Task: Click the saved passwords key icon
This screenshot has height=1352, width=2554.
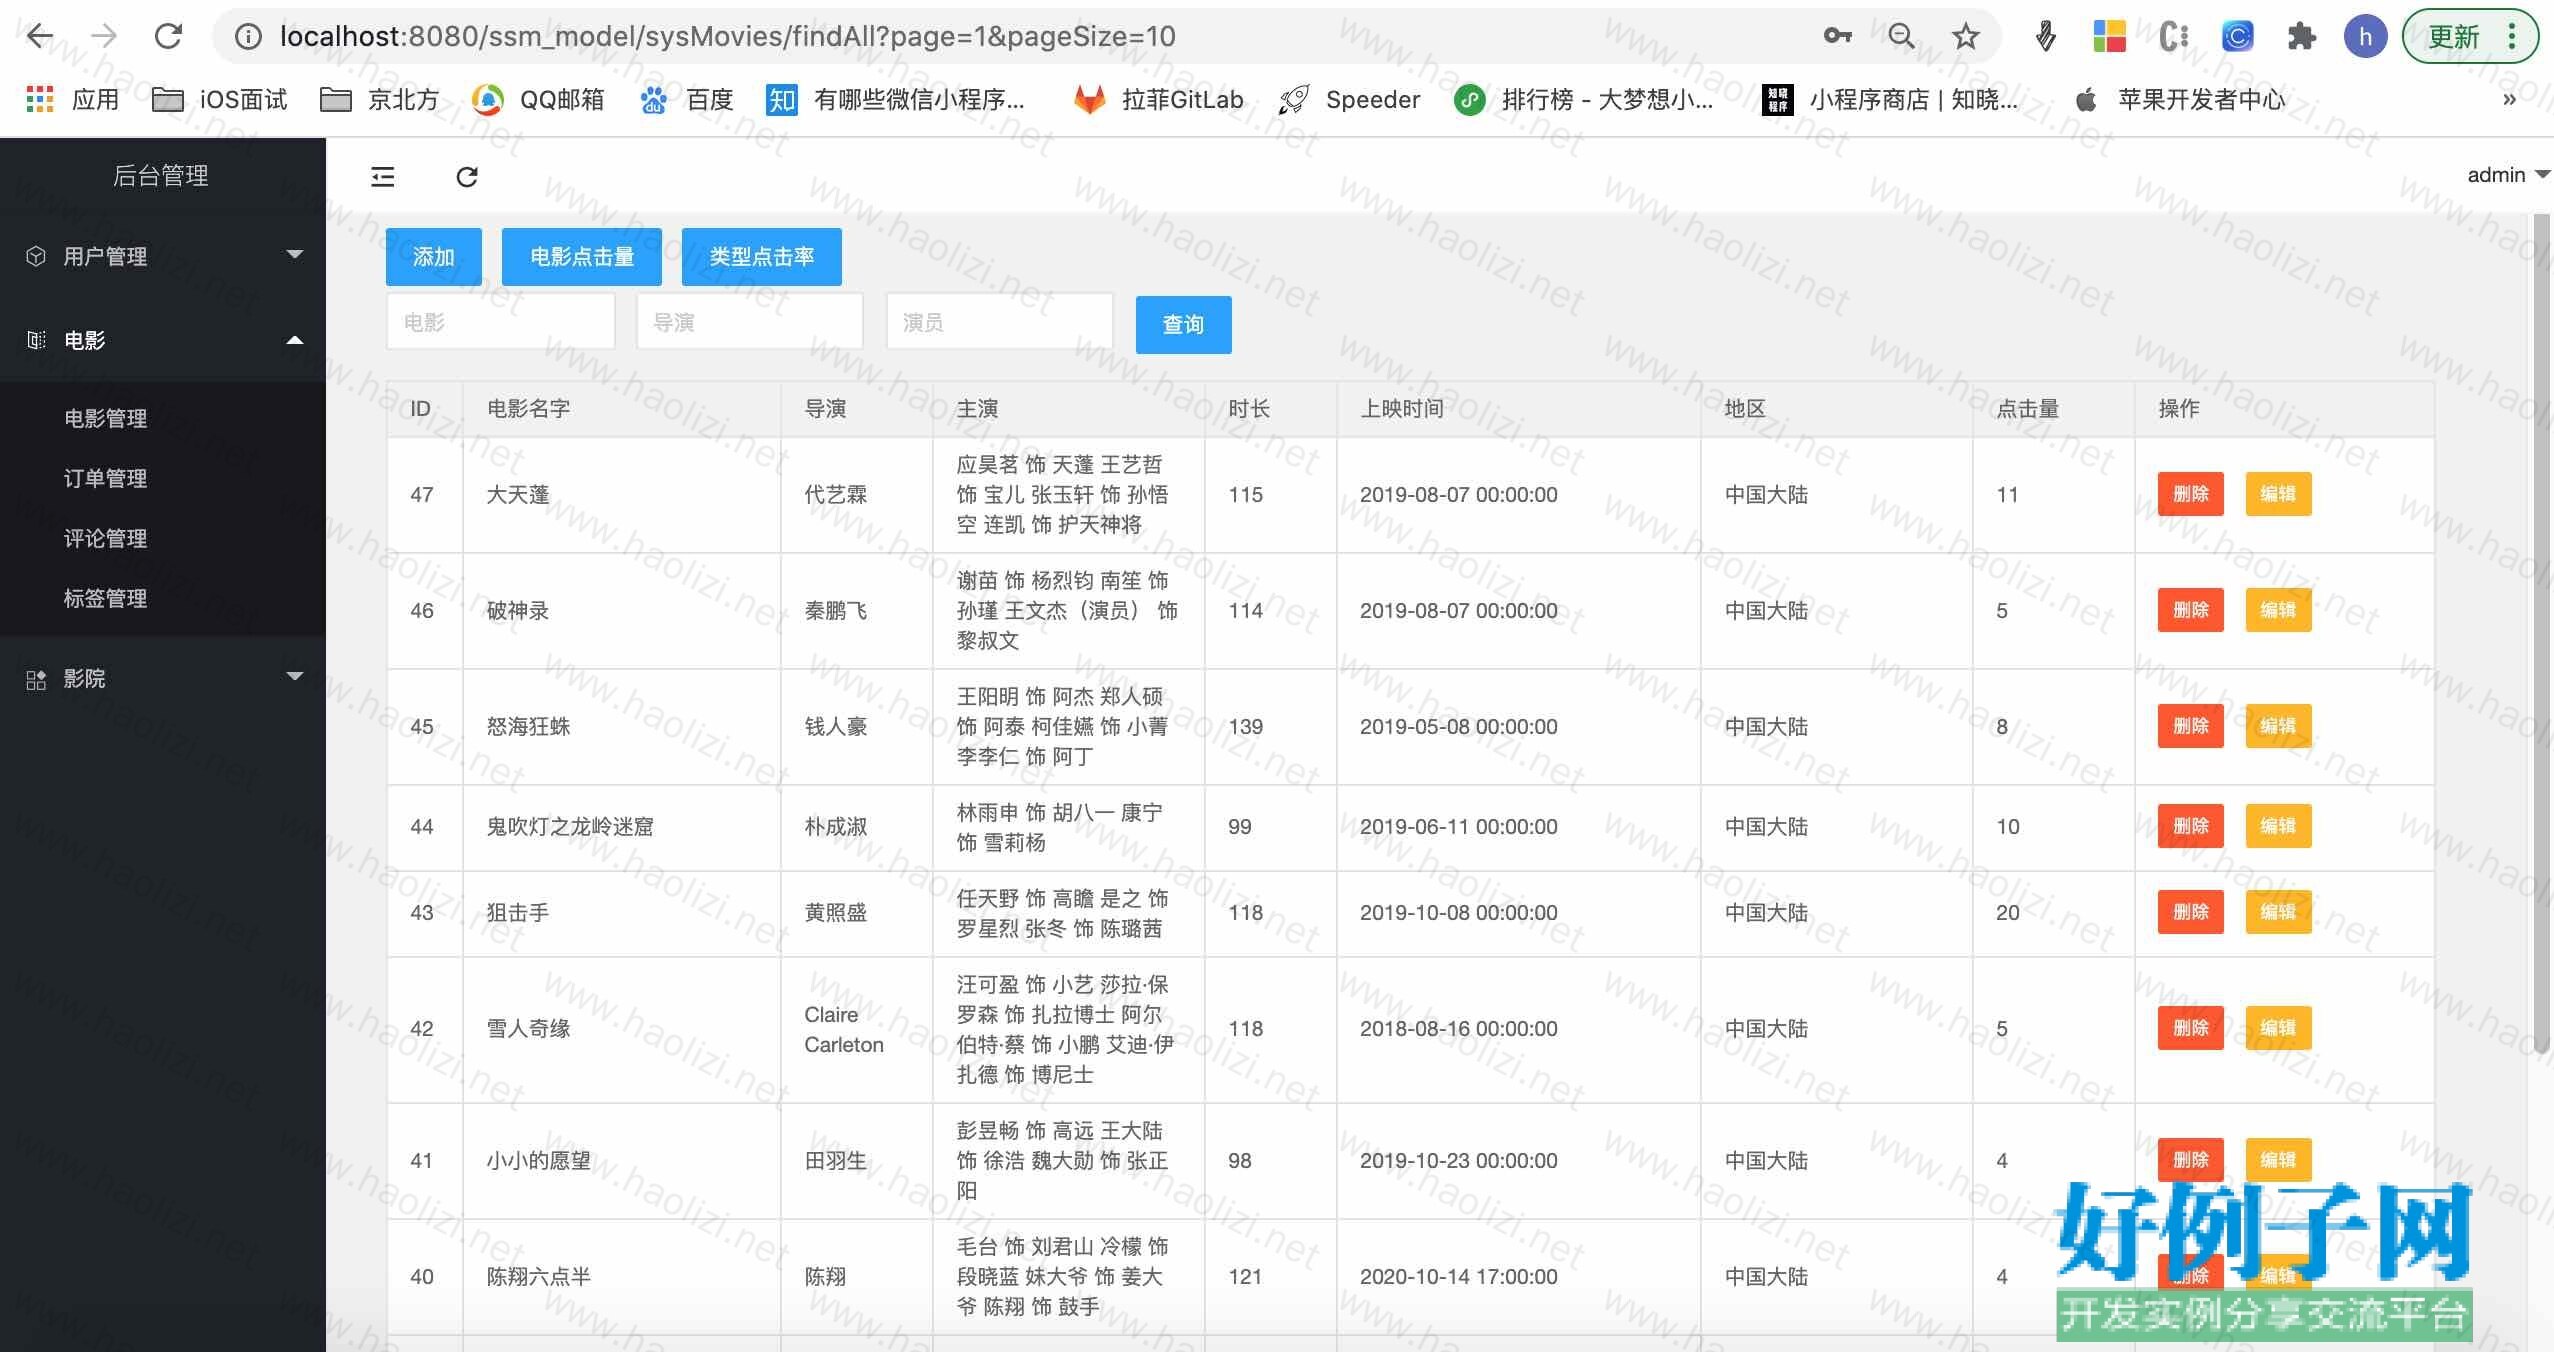Action: pos(1837,36)
